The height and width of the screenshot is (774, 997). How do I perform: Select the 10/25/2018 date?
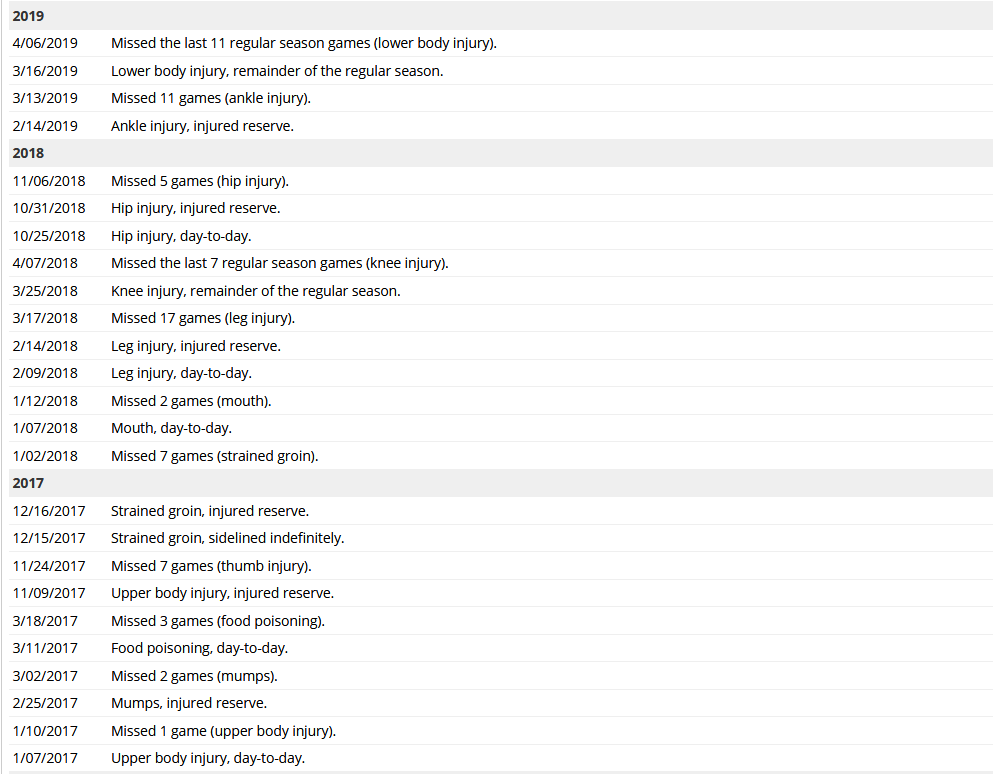tap(49, 236)
